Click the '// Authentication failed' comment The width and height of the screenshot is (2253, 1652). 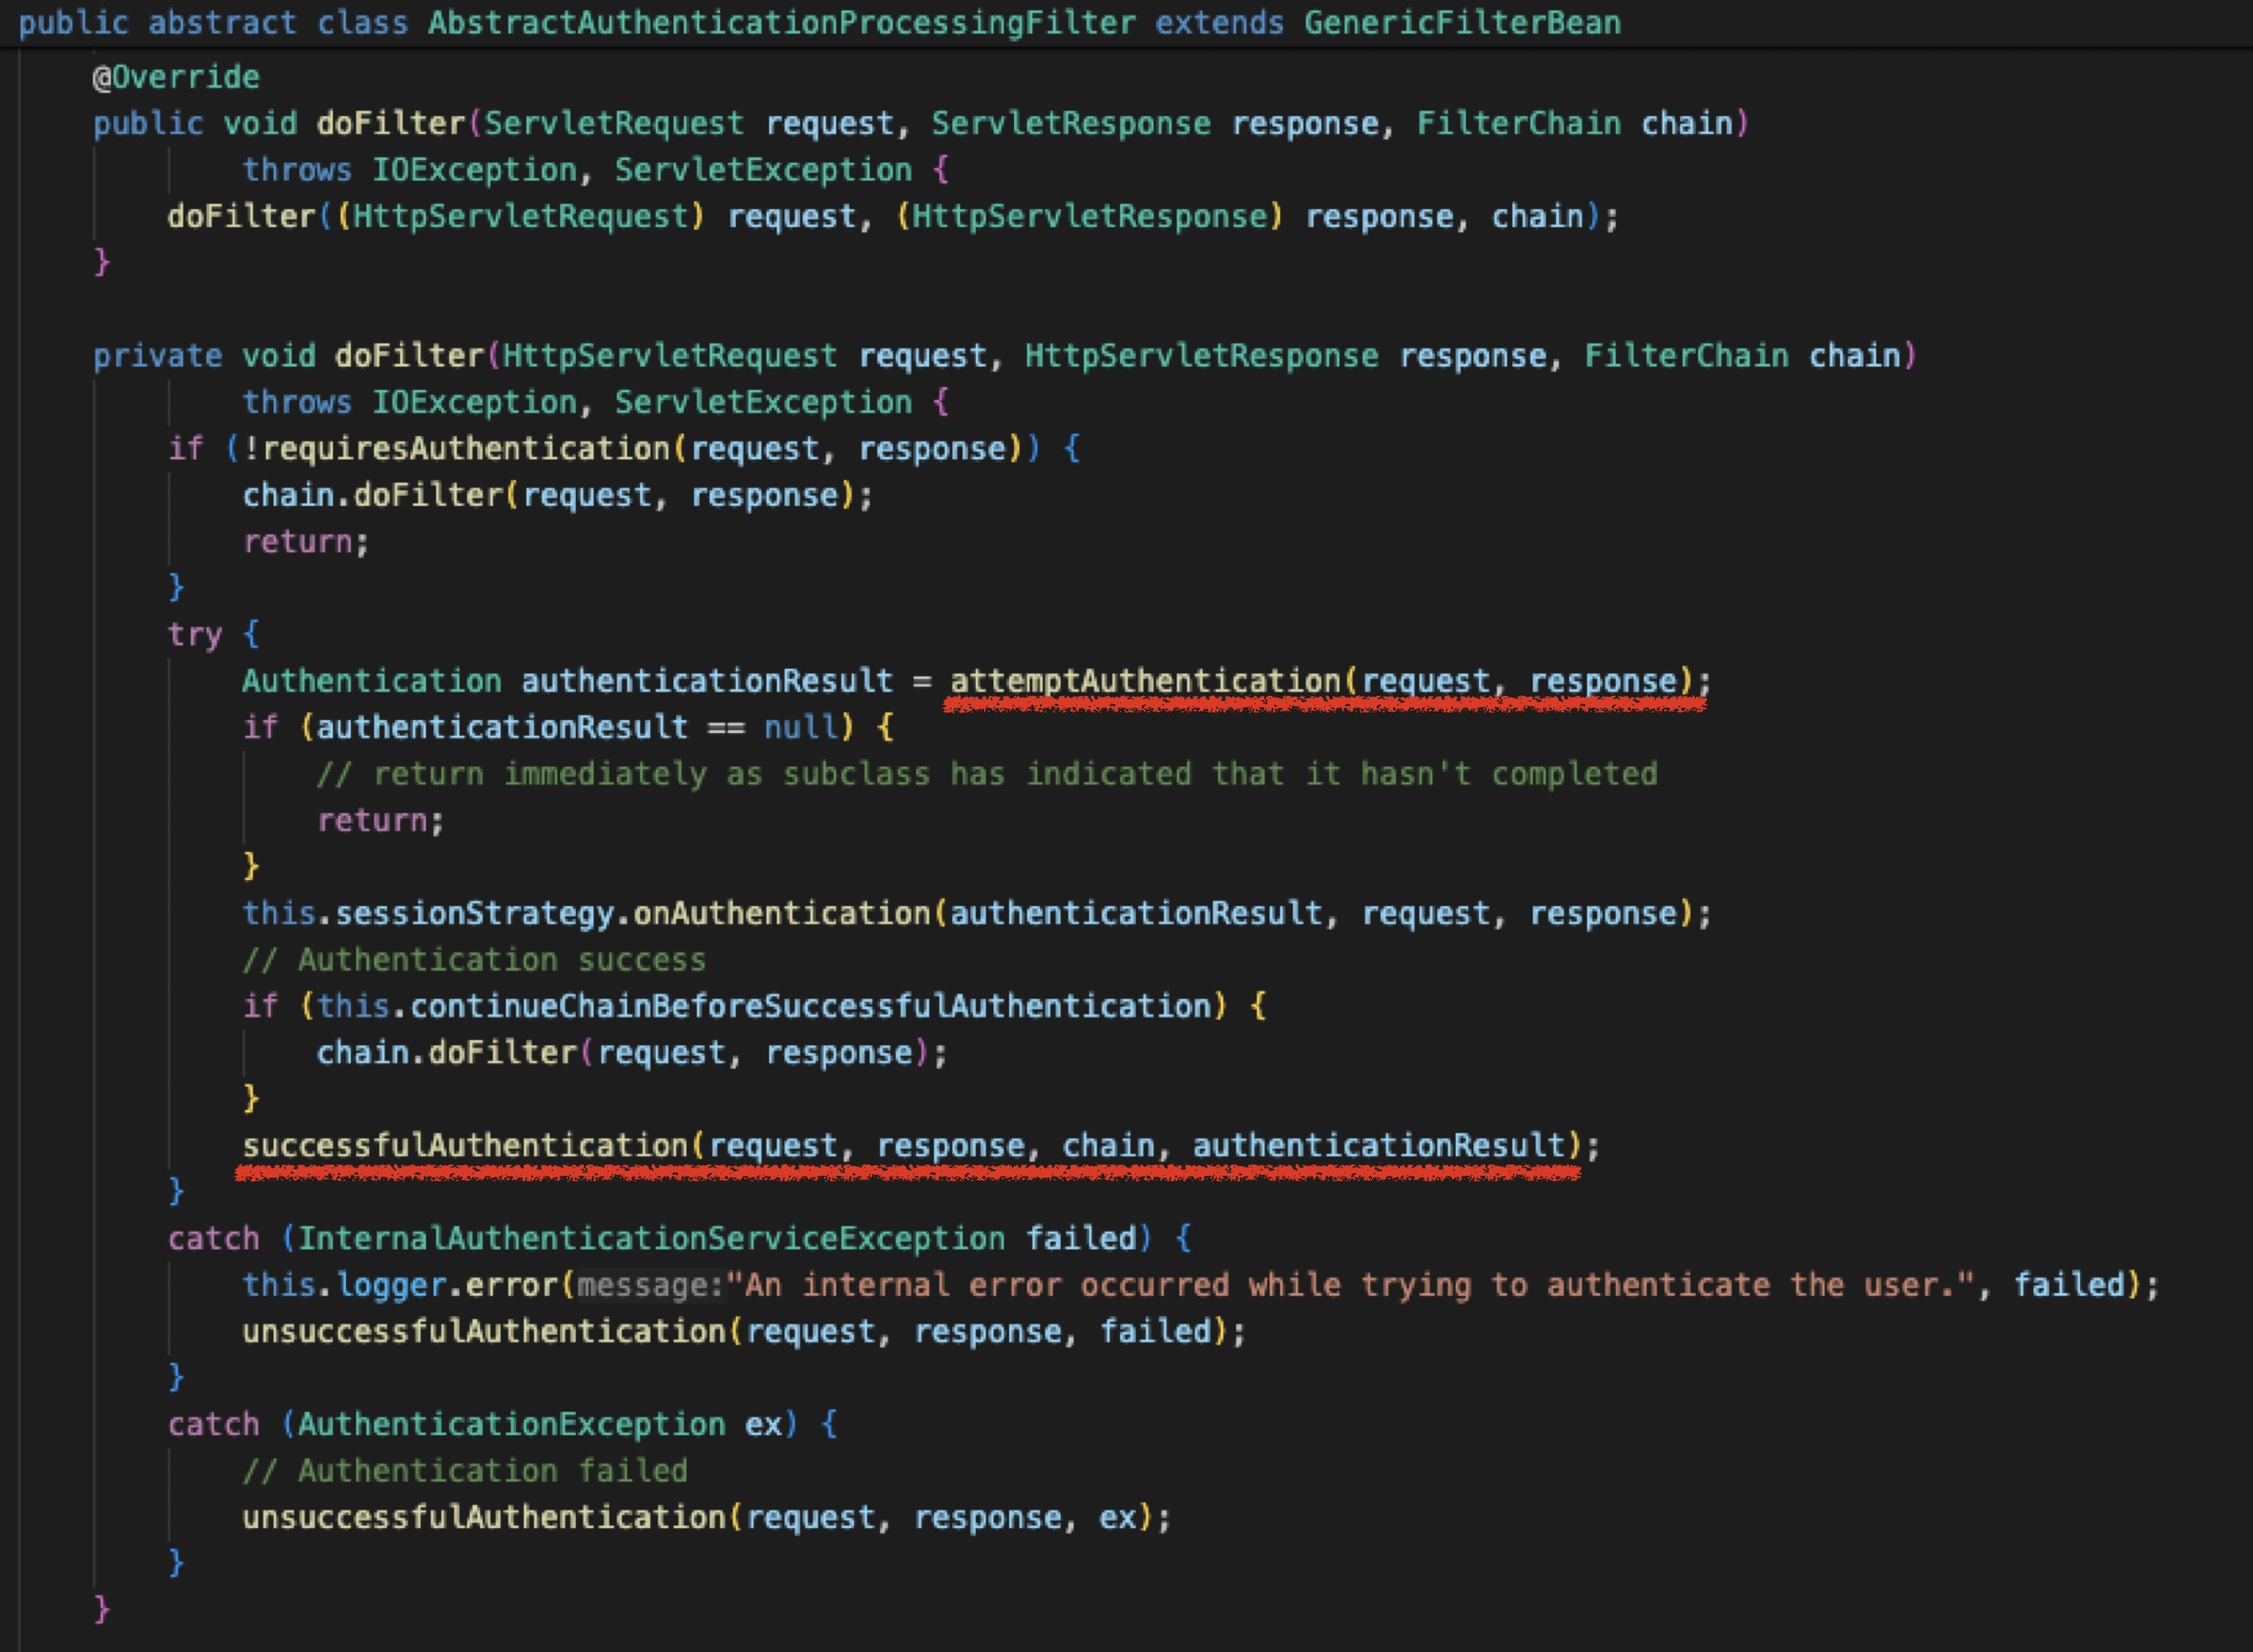pyautogui.click(x=465, y=1470)
